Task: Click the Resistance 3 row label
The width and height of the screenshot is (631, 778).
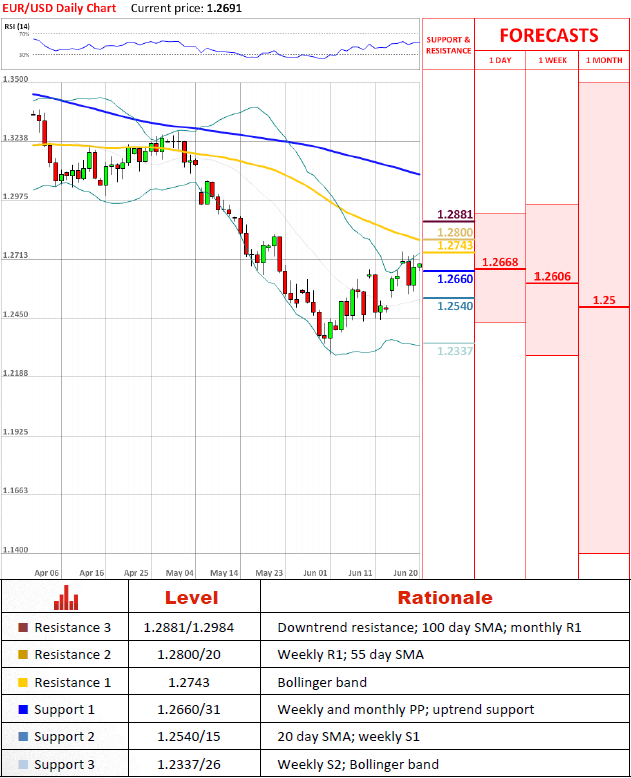Action: coord(72,628)
